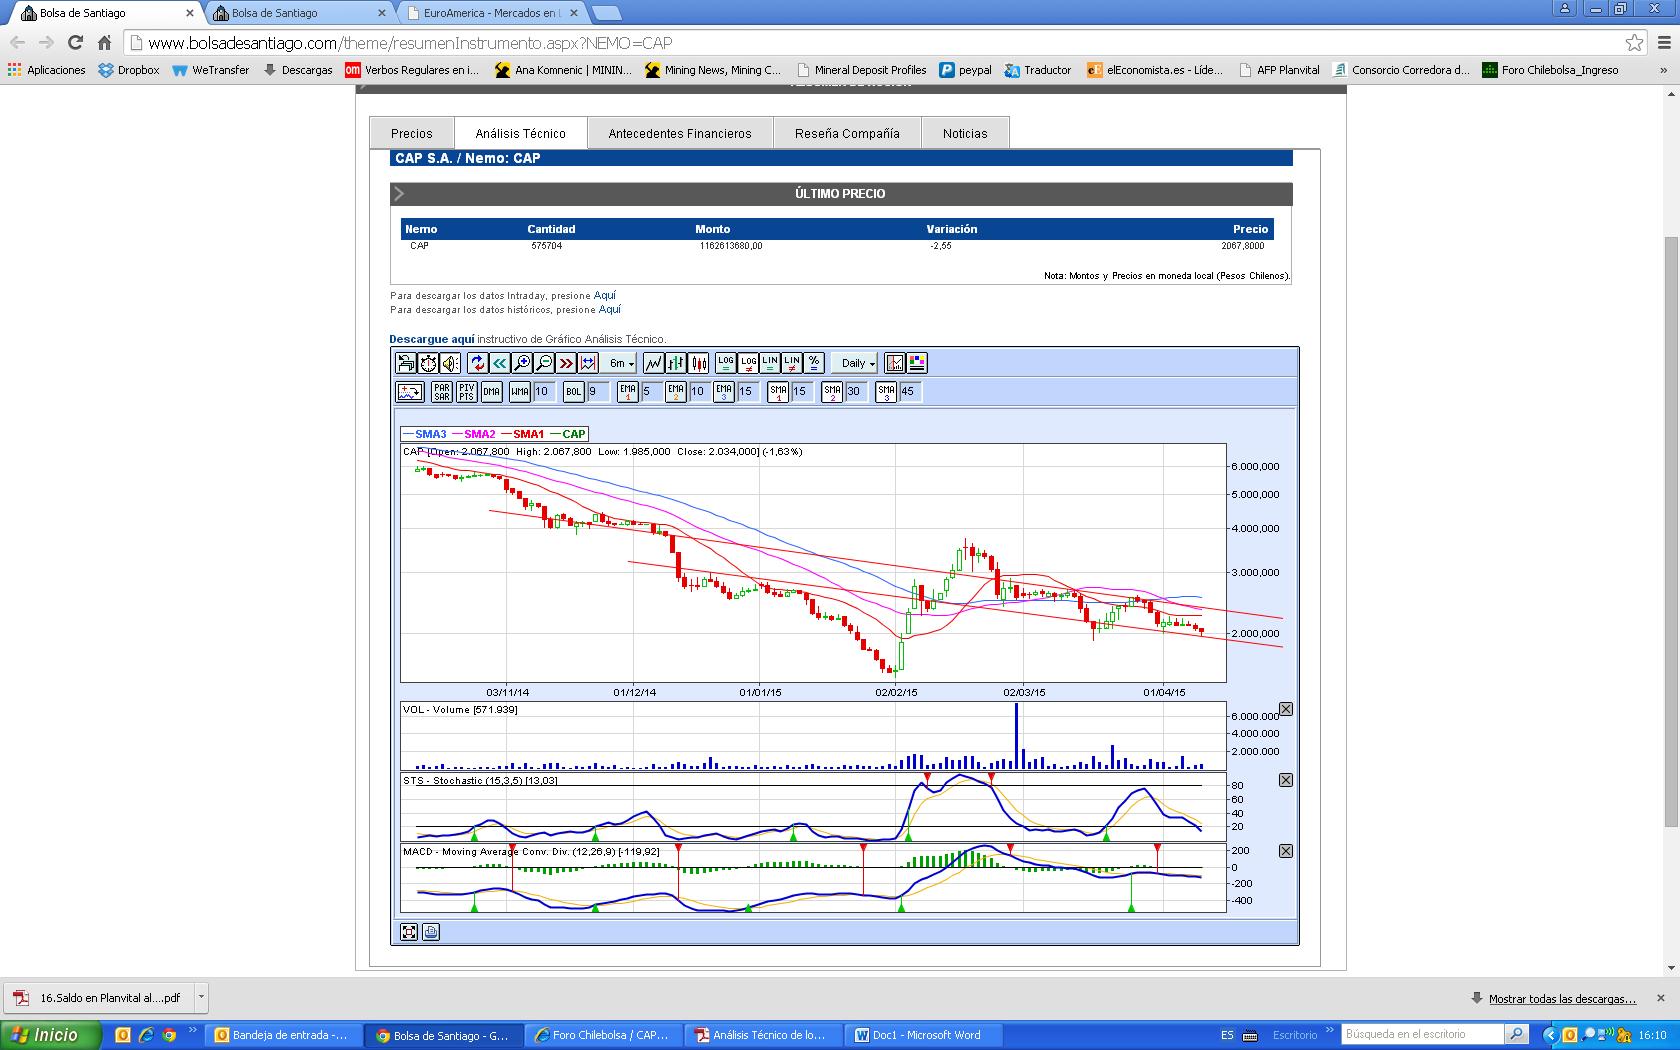Open the color palette settings icon

click(x=917, y=363)
